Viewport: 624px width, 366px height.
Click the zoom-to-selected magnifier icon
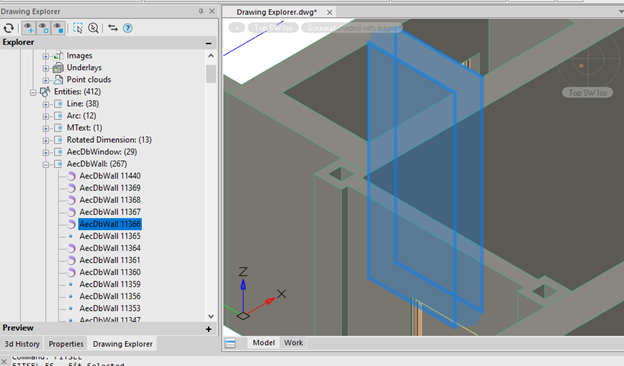[94, 28]
